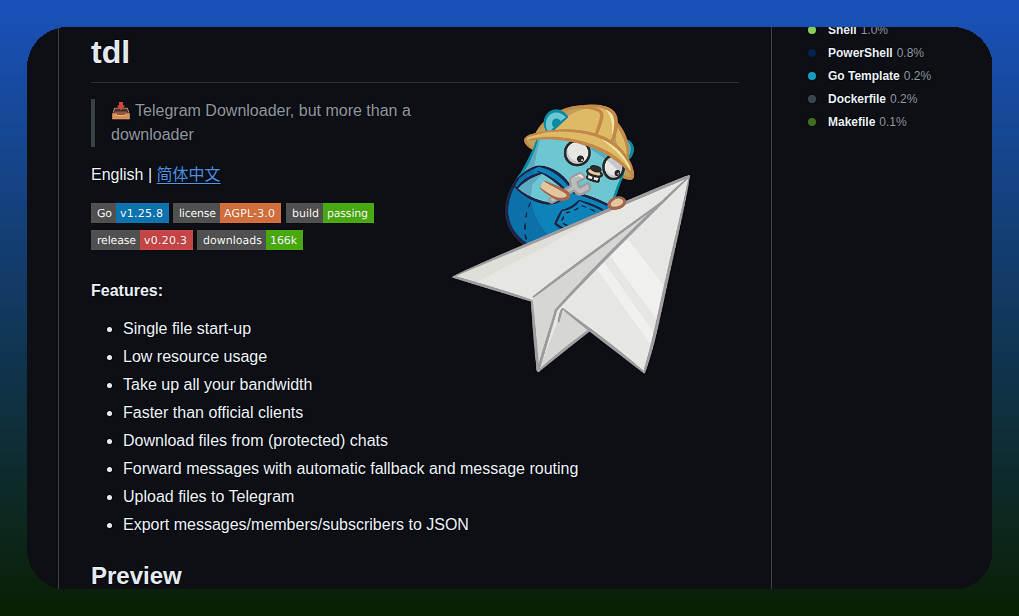Click 'Single file start-up' list item
This screenshot has width=1019, height=616.
tap(187, 329)
